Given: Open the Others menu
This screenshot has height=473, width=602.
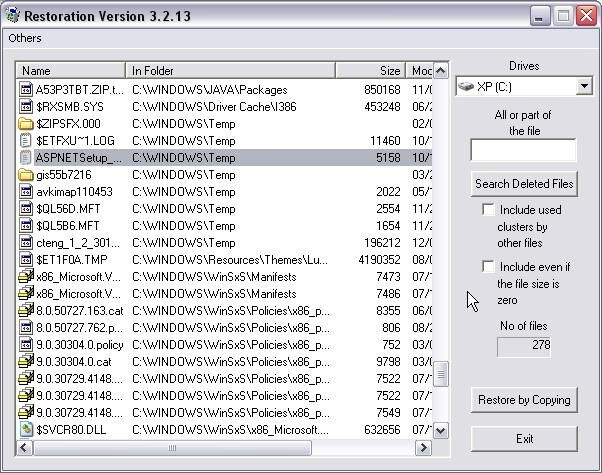Looking at the screenshot, I should point(25,38).
